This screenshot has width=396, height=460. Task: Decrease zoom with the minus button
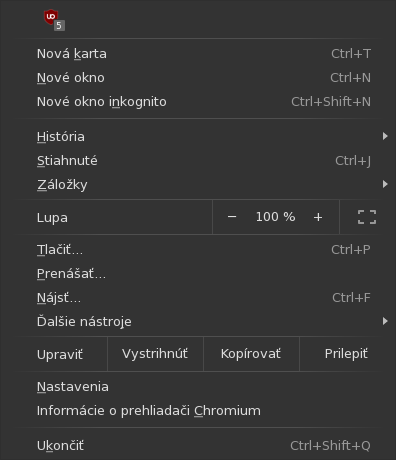tap(232, 217)
